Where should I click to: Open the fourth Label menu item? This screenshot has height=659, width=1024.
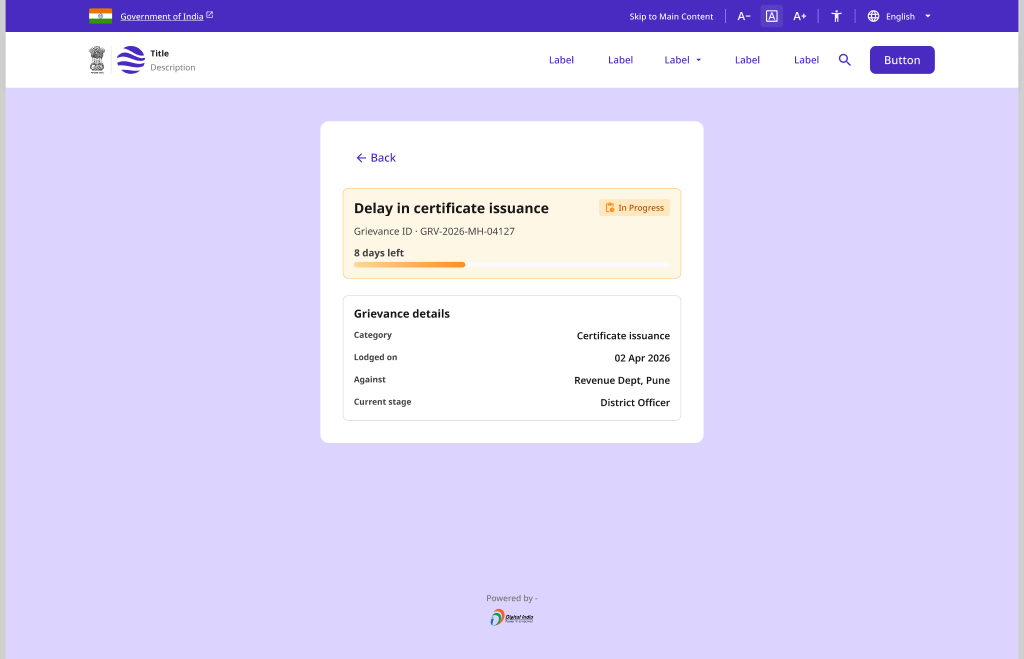pos(746,60)
